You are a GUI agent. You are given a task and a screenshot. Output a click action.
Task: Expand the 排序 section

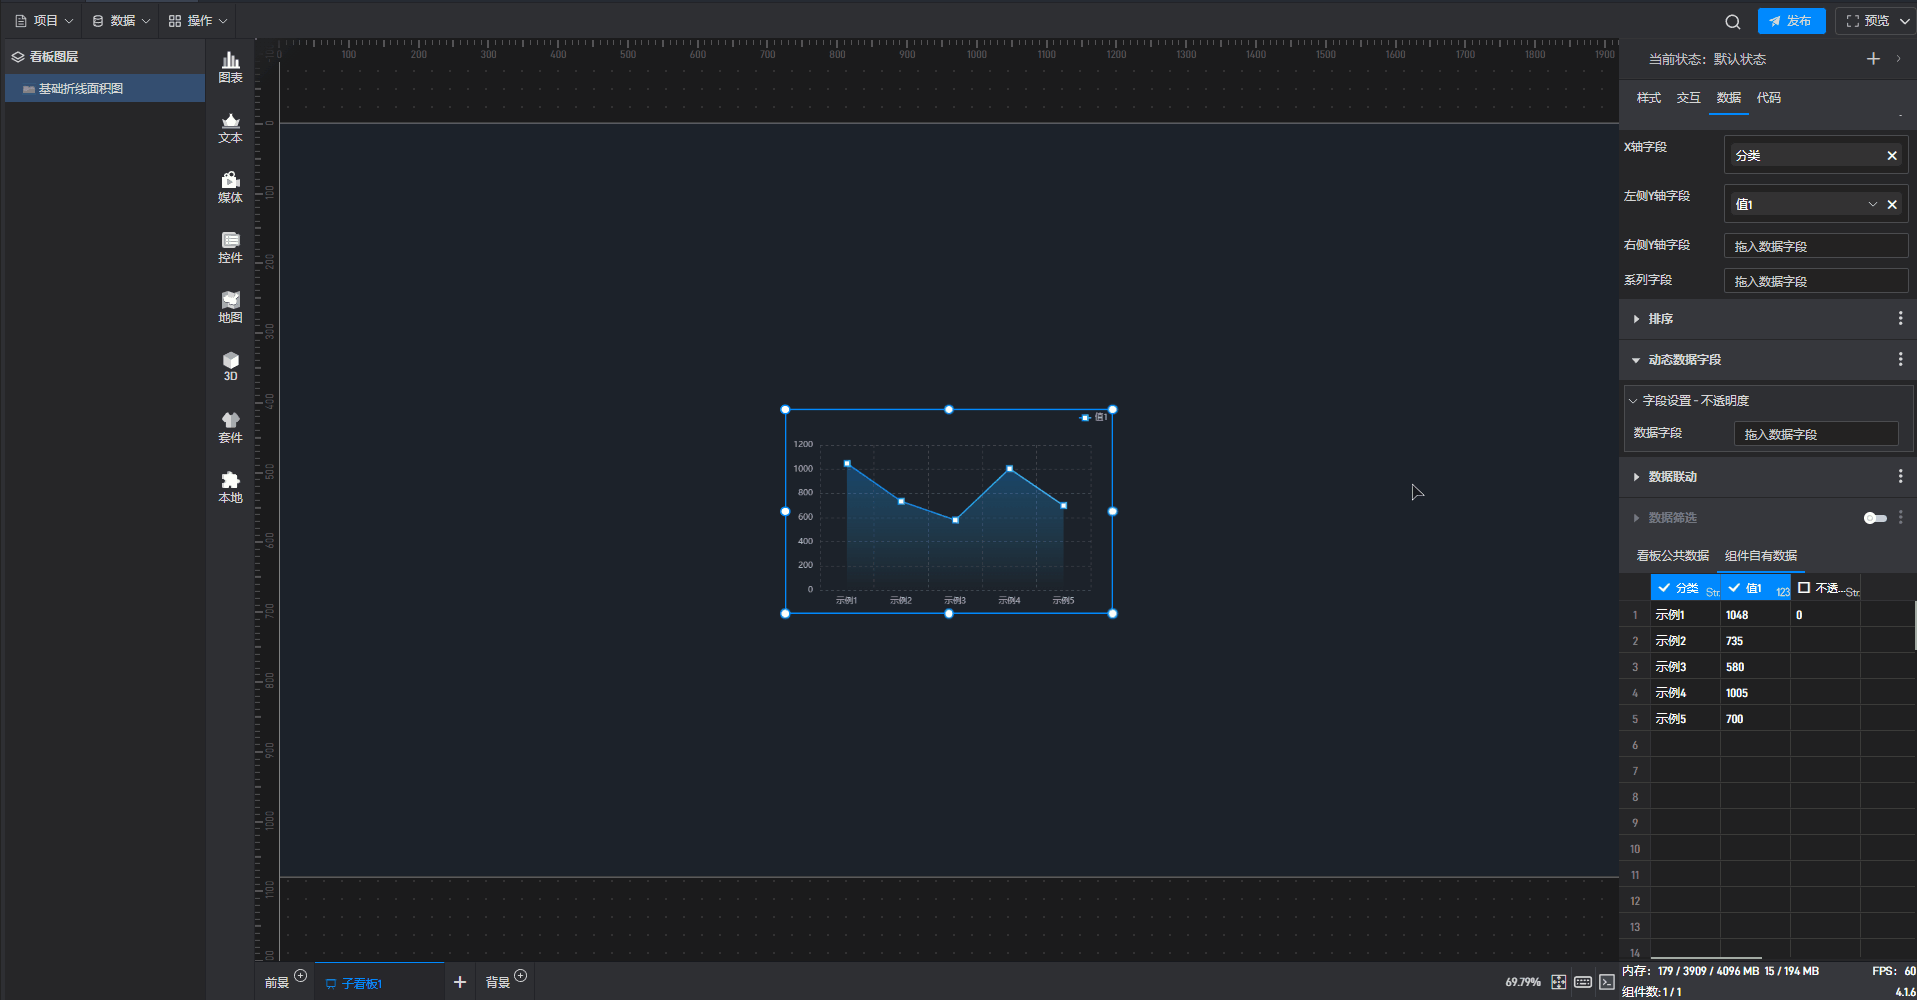tap(1636, 319)
